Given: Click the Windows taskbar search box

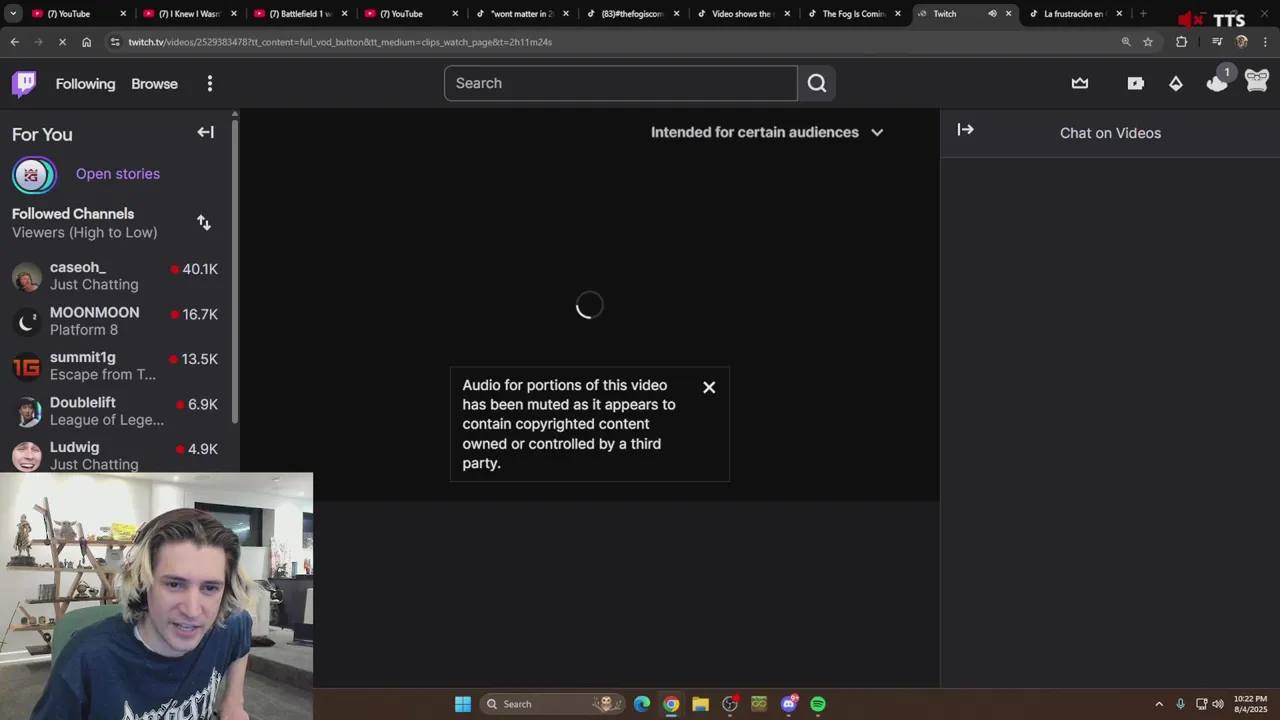Looking at the screenshot, I should click(x=553, y=704).
